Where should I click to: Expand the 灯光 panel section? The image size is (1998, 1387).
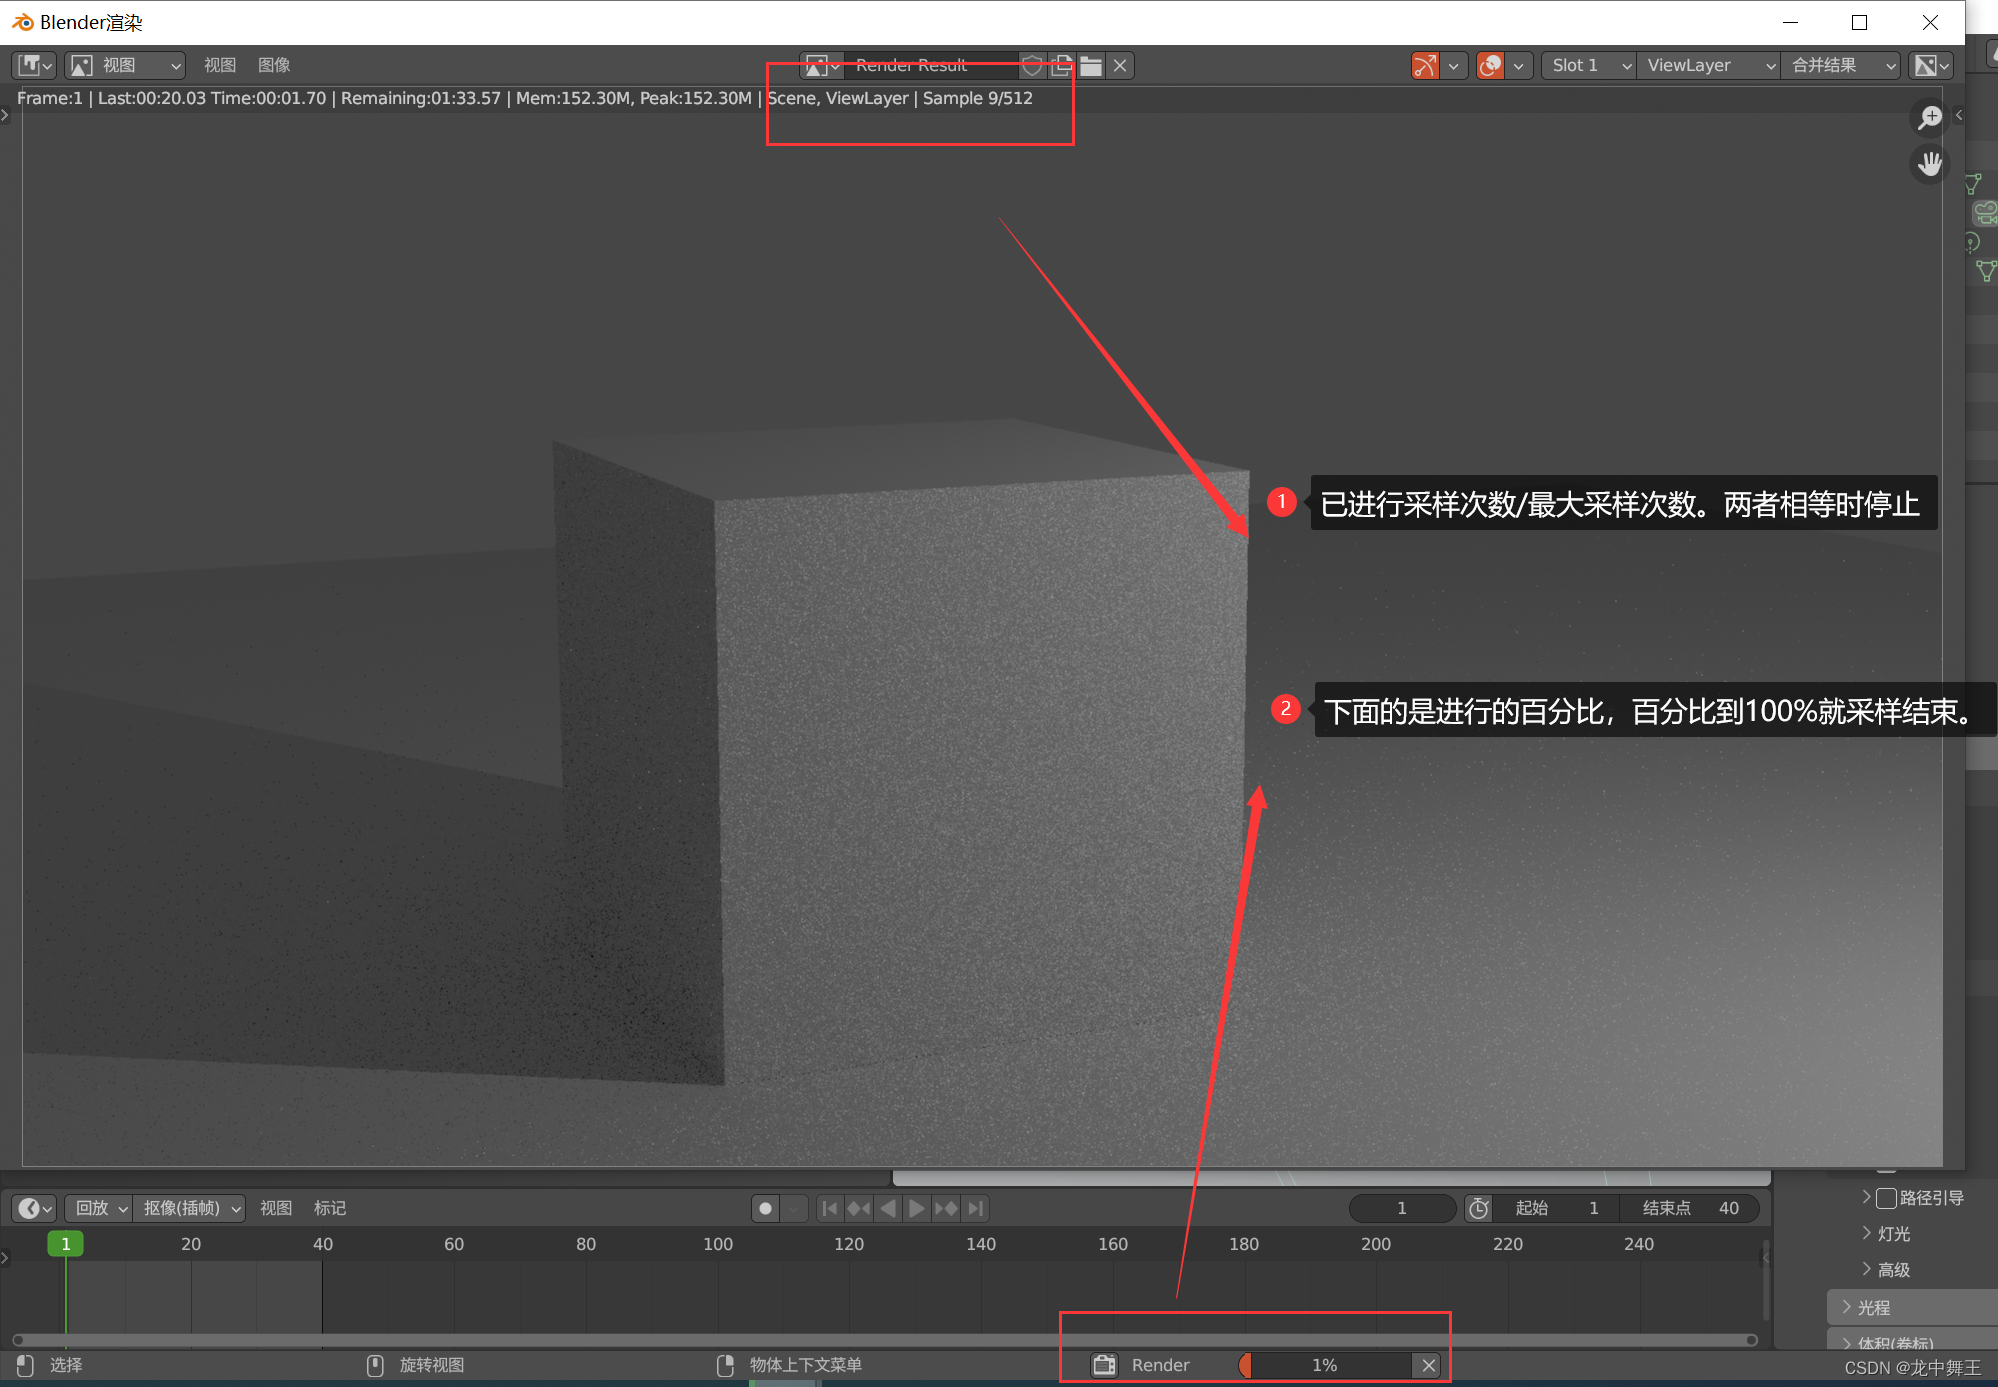[1893, 1234]
